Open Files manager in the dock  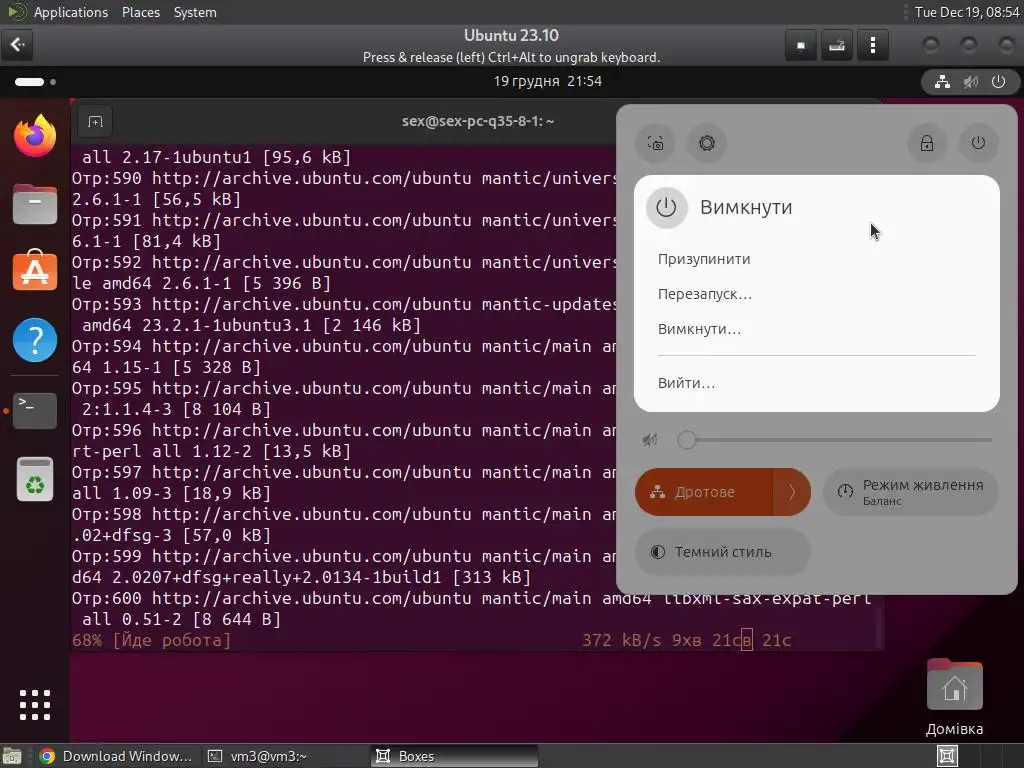coord(35,204)
